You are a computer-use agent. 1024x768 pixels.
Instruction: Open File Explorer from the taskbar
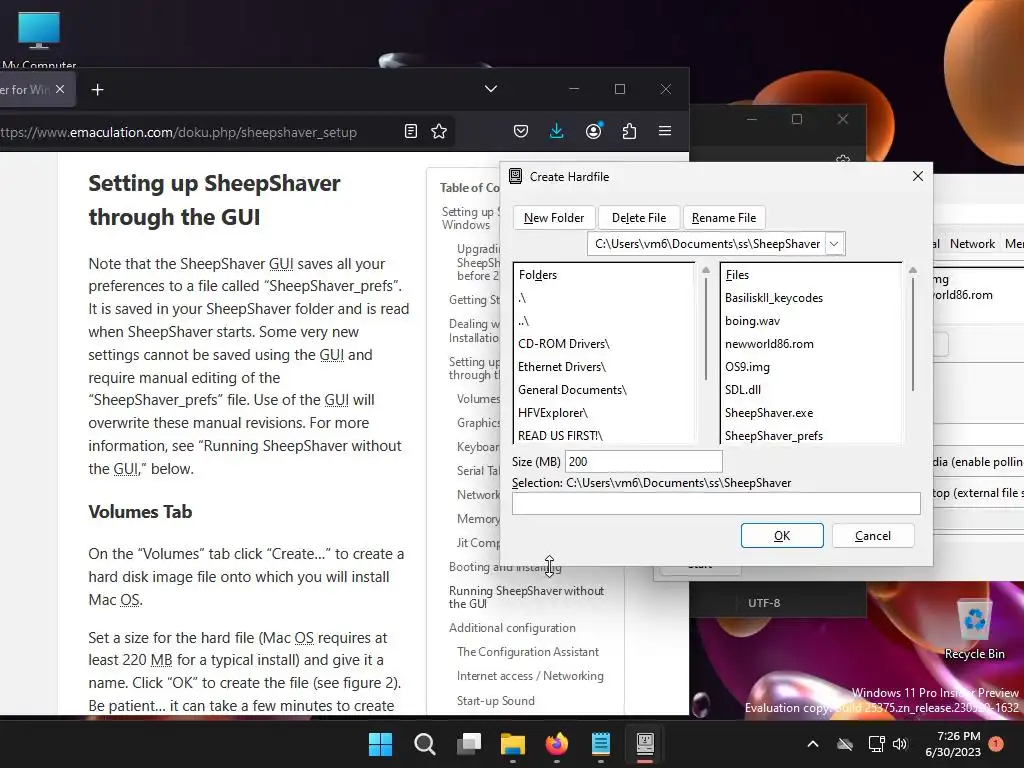(x=513, y=744)
